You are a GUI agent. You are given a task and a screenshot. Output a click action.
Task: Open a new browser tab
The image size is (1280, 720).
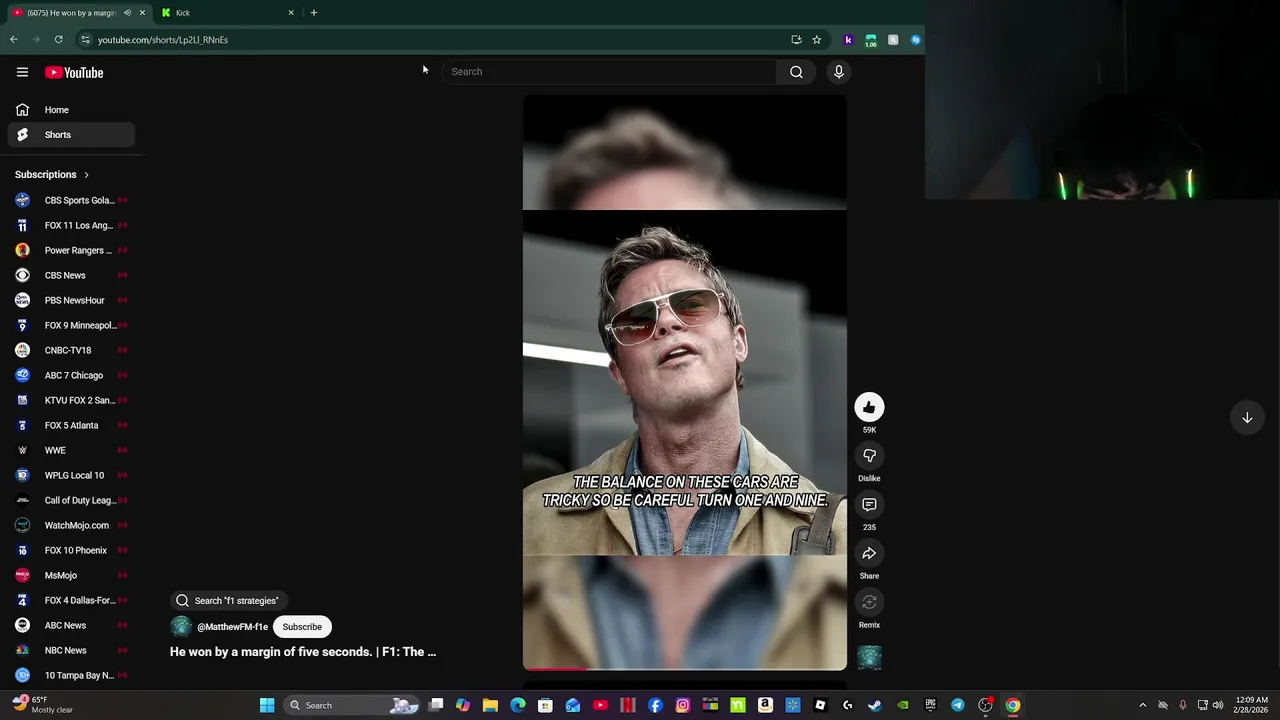314,13
